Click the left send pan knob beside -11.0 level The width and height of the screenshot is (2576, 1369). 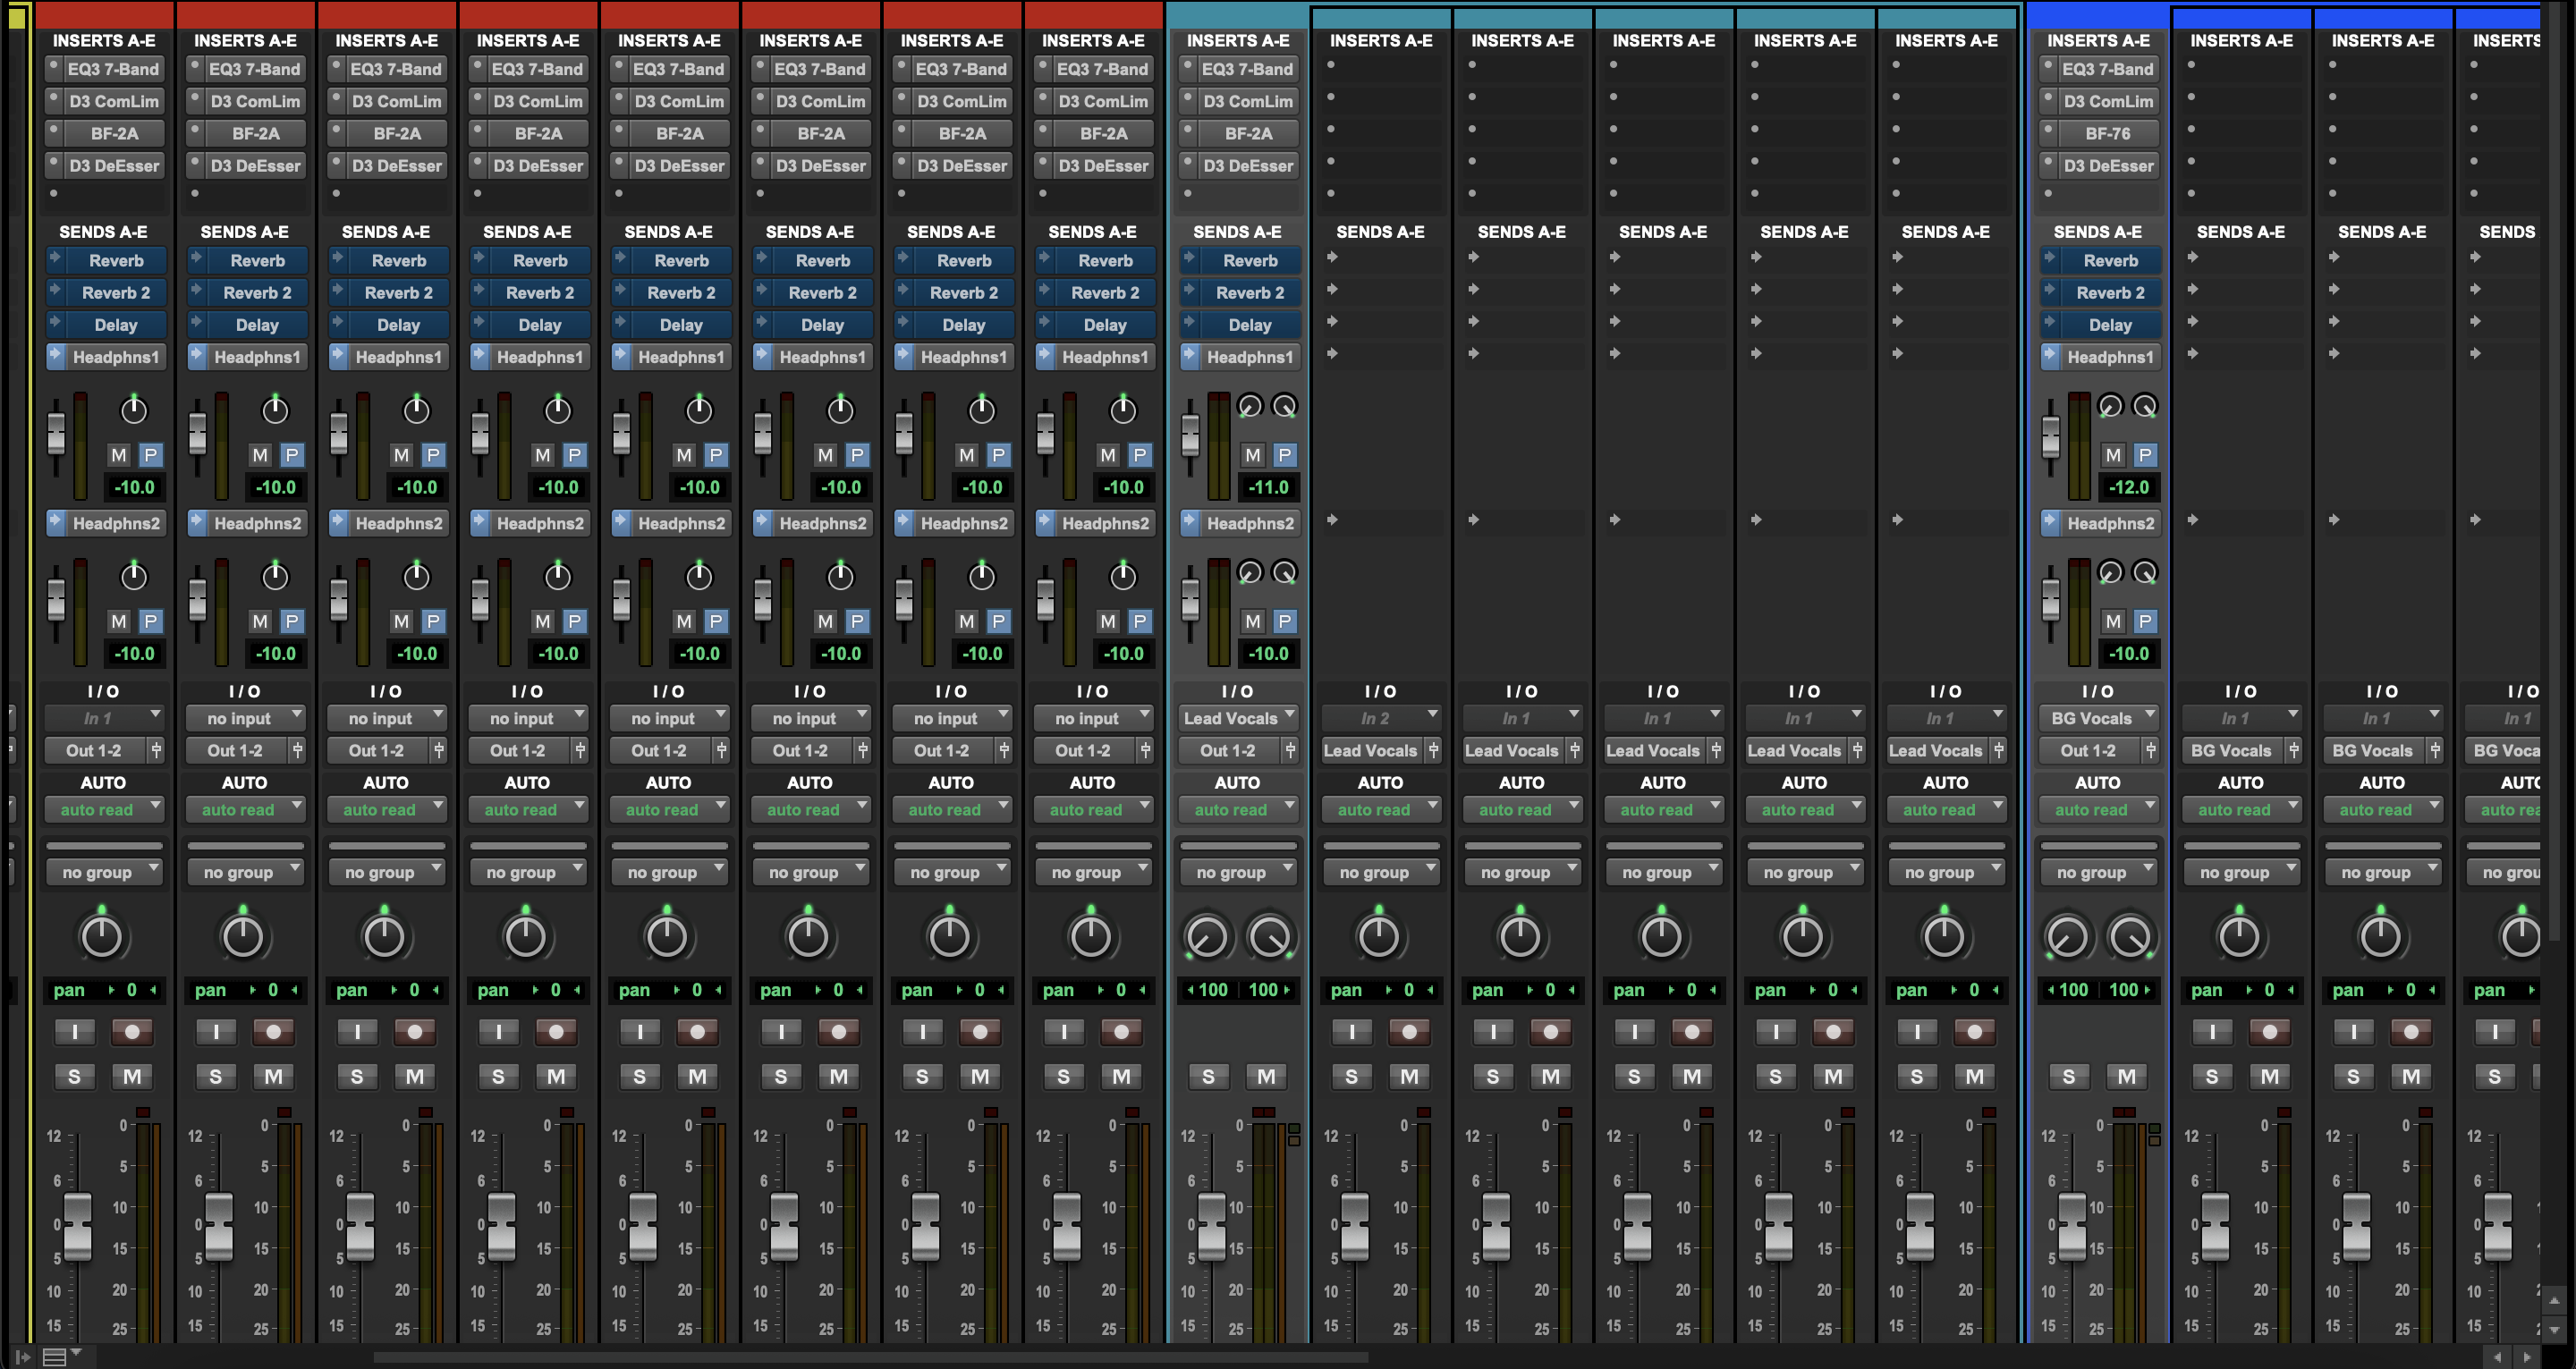pyautogui.click(x=1250, y=406)
